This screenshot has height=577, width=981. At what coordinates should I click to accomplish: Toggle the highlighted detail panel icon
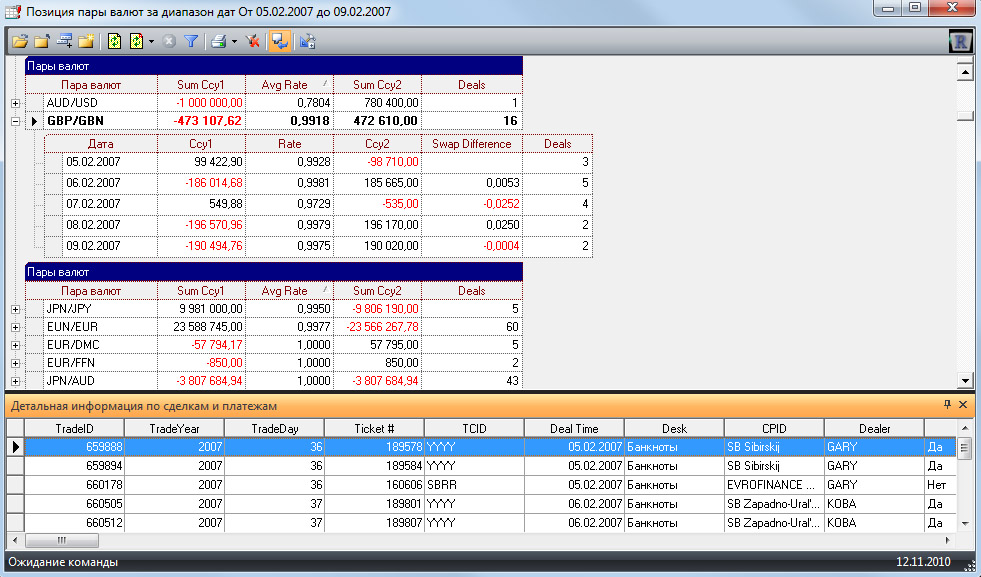(x=280, y=42)
